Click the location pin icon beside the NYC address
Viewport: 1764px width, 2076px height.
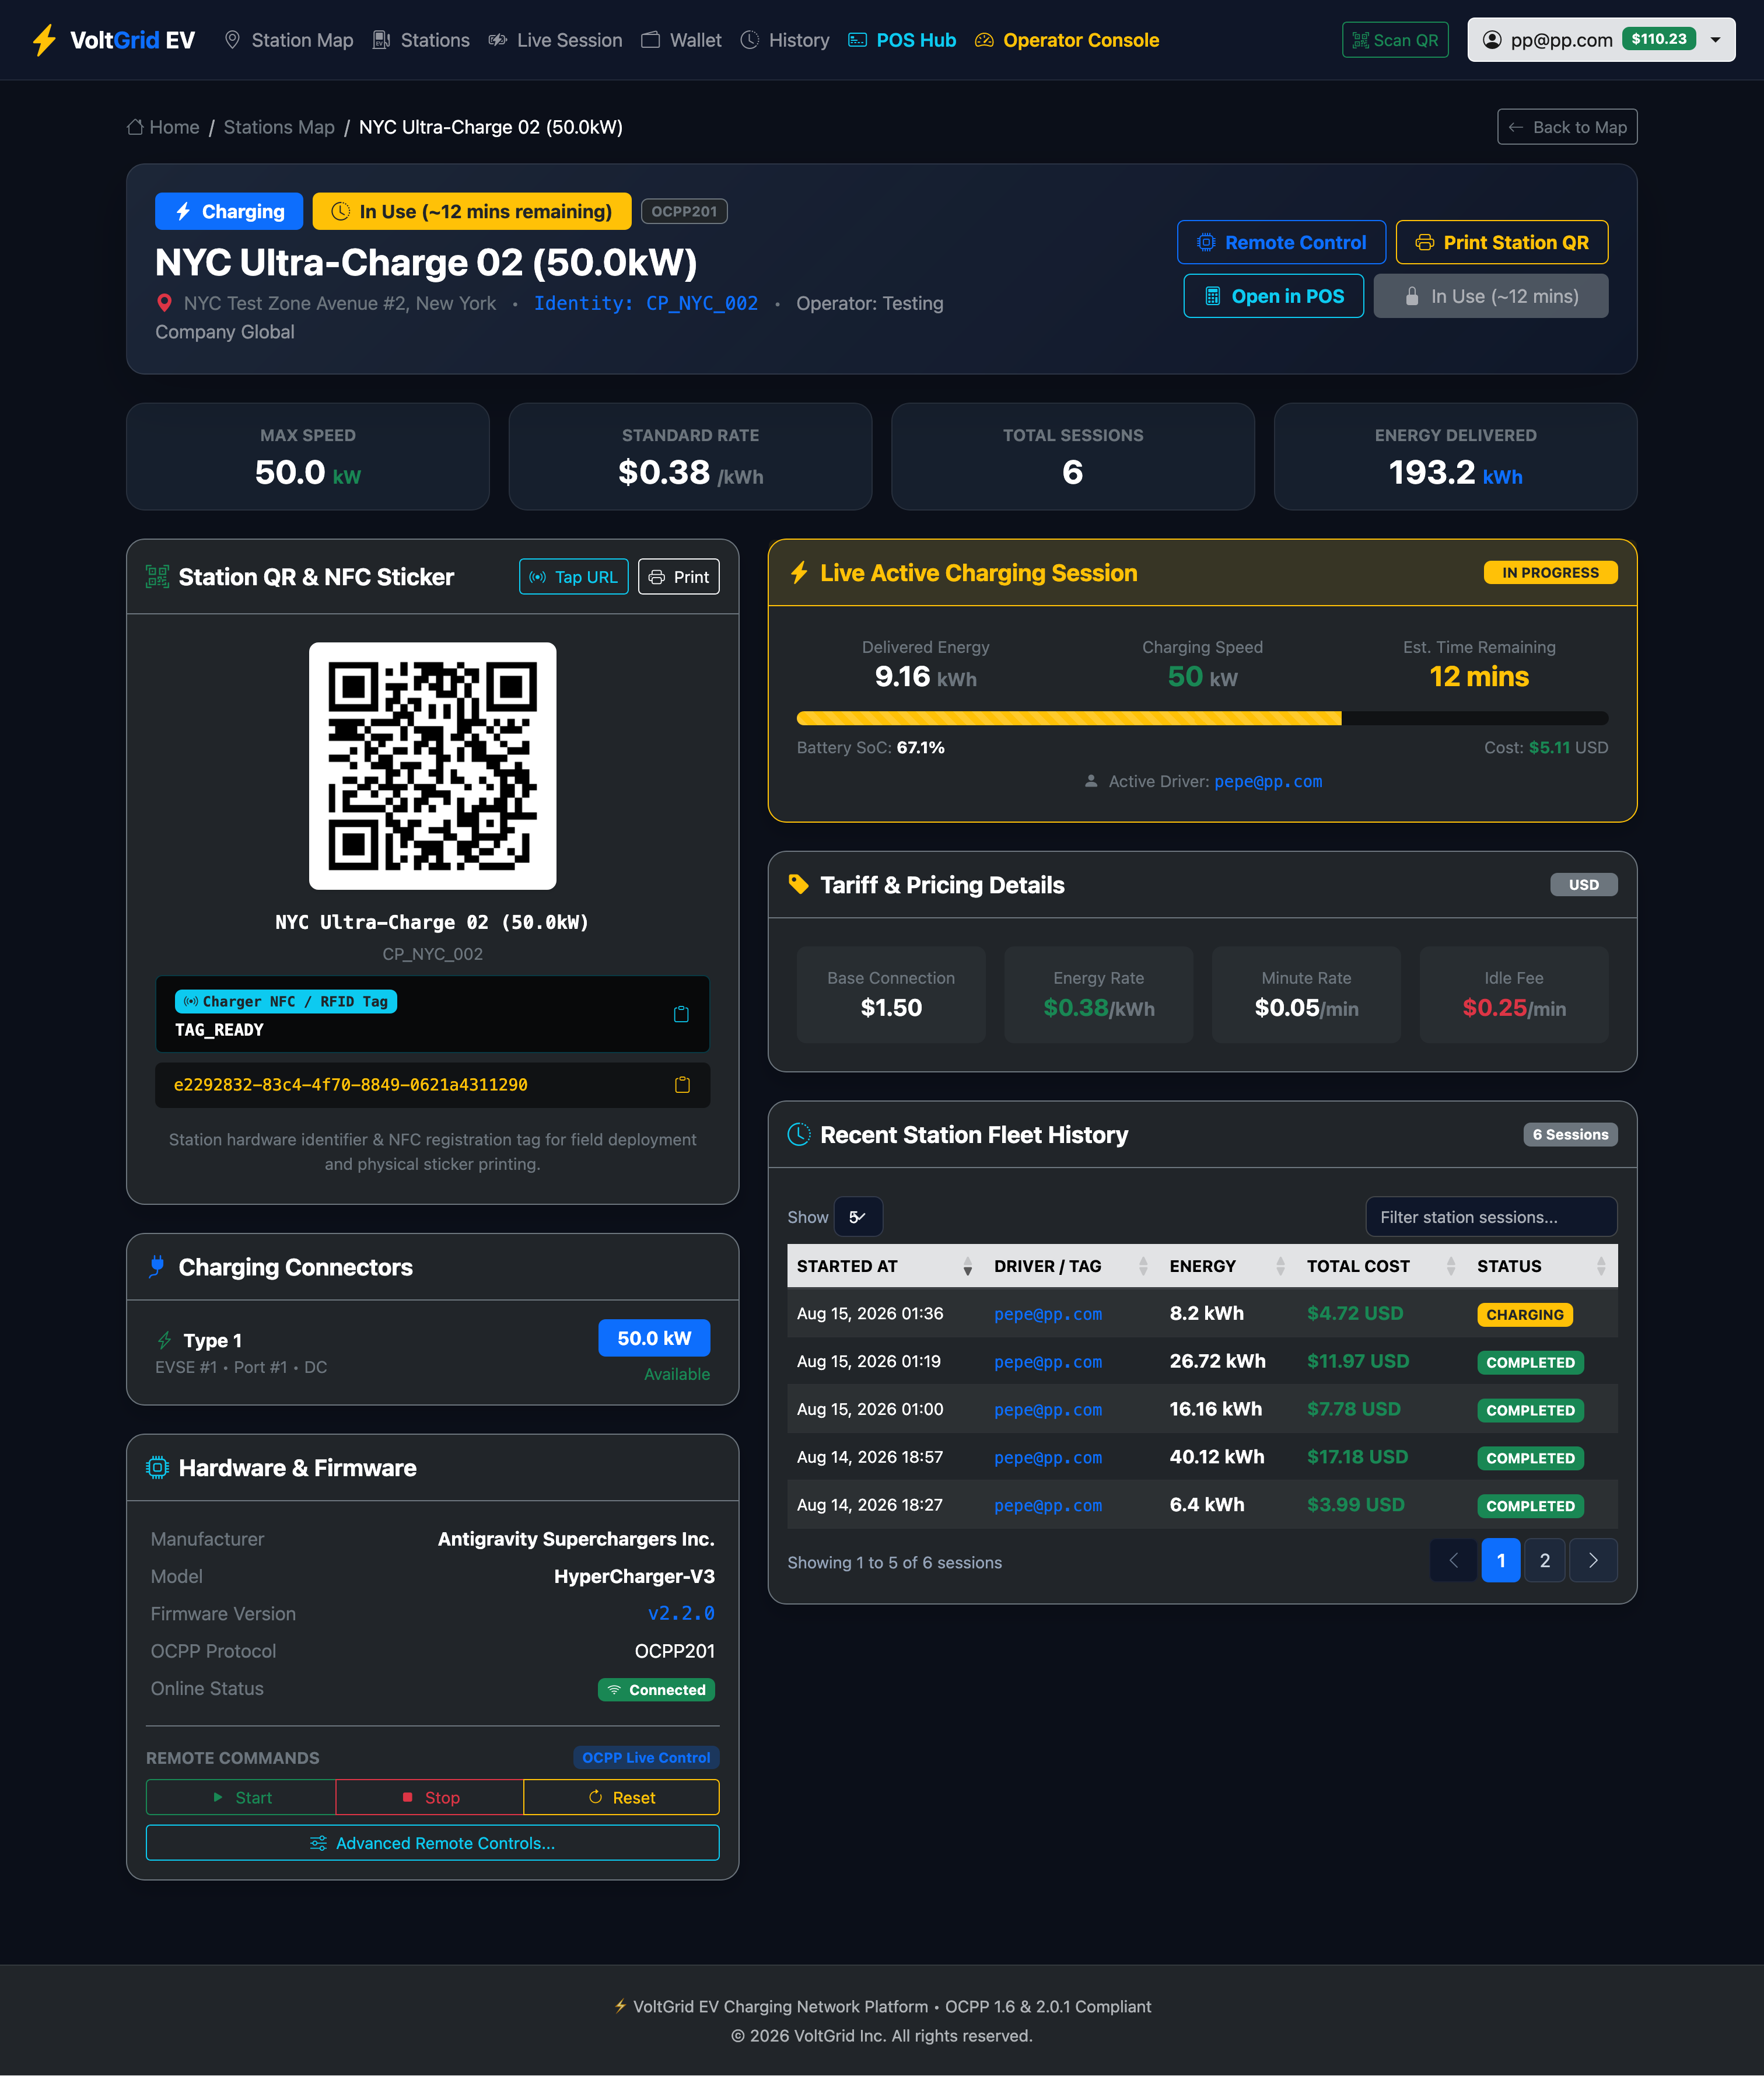pyautogui.click(x=164, y=303)
